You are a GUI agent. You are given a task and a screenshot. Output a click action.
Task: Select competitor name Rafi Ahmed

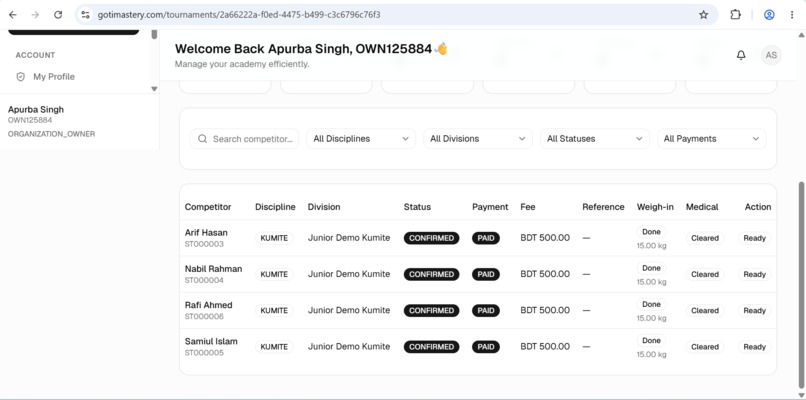coord(209,305)
